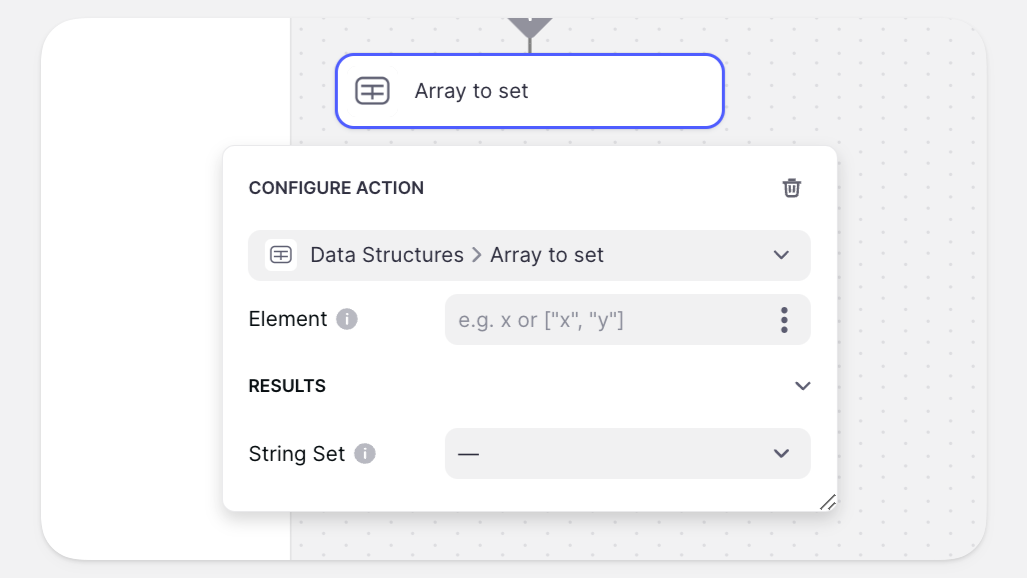
Task: Show info for the String Set result
Action: tap(365, 454)
